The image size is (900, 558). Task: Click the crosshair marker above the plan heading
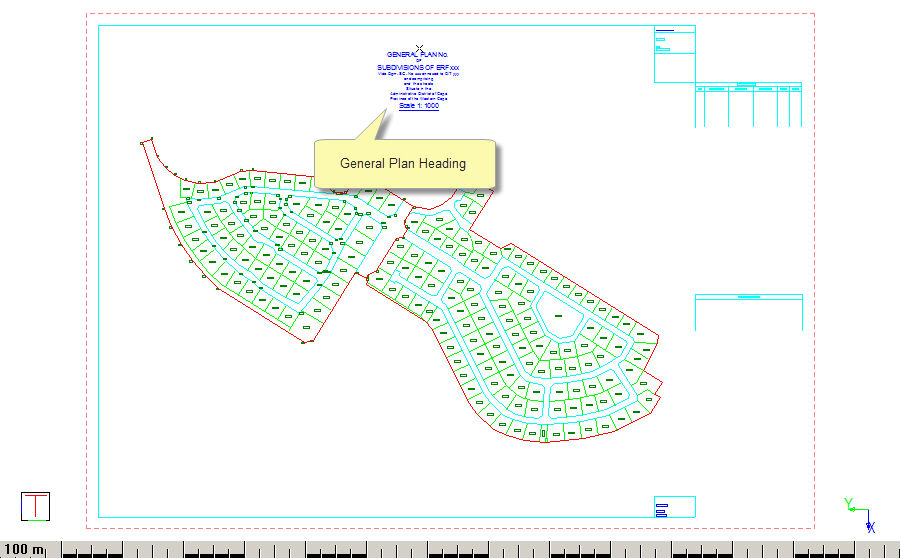(420, 46)
